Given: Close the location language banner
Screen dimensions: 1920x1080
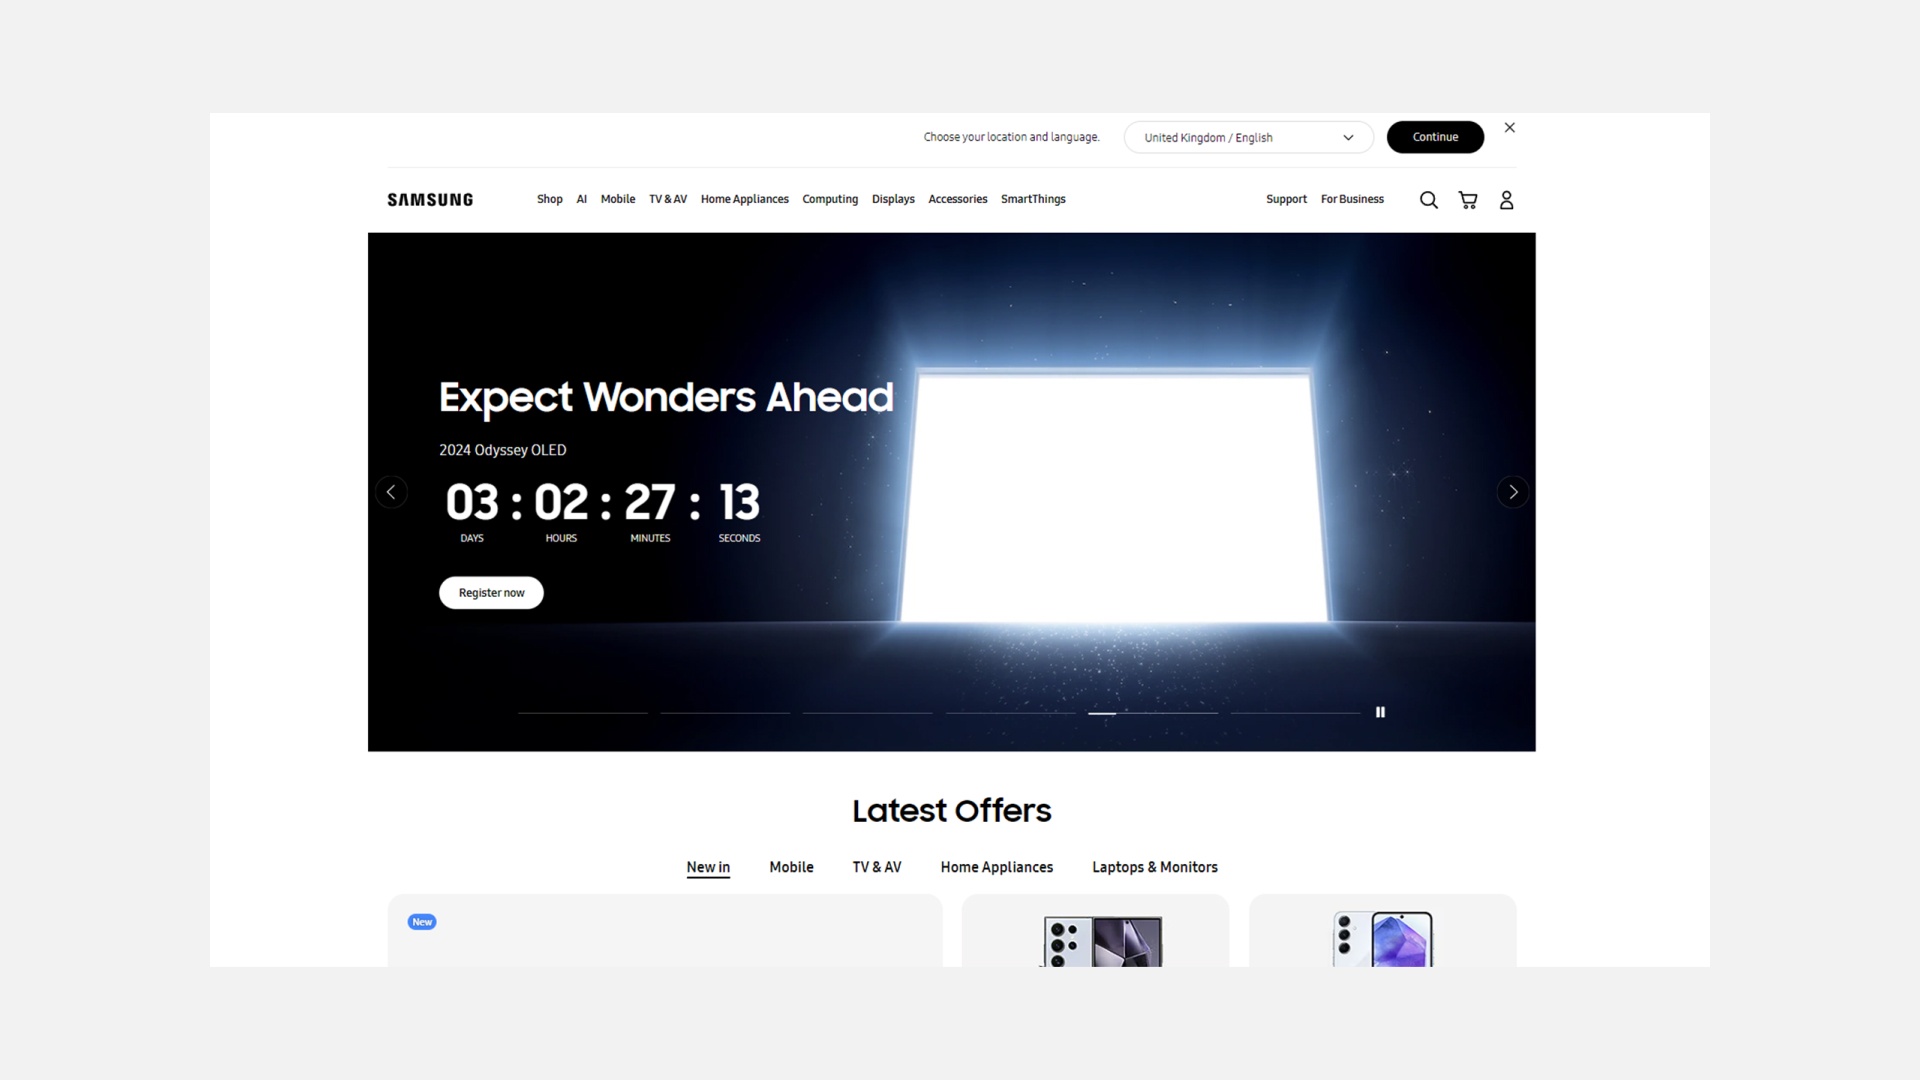Looking at the screenshot, I should [1510, 128].
